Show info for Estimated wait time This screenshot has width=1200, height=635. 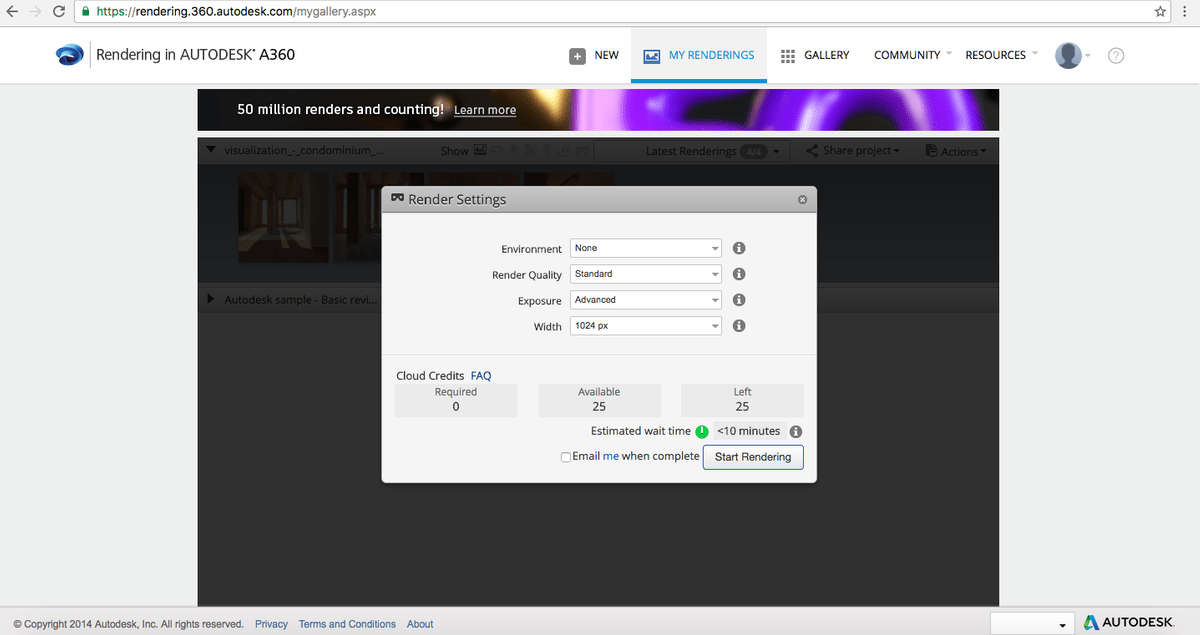tap(796, 432)
